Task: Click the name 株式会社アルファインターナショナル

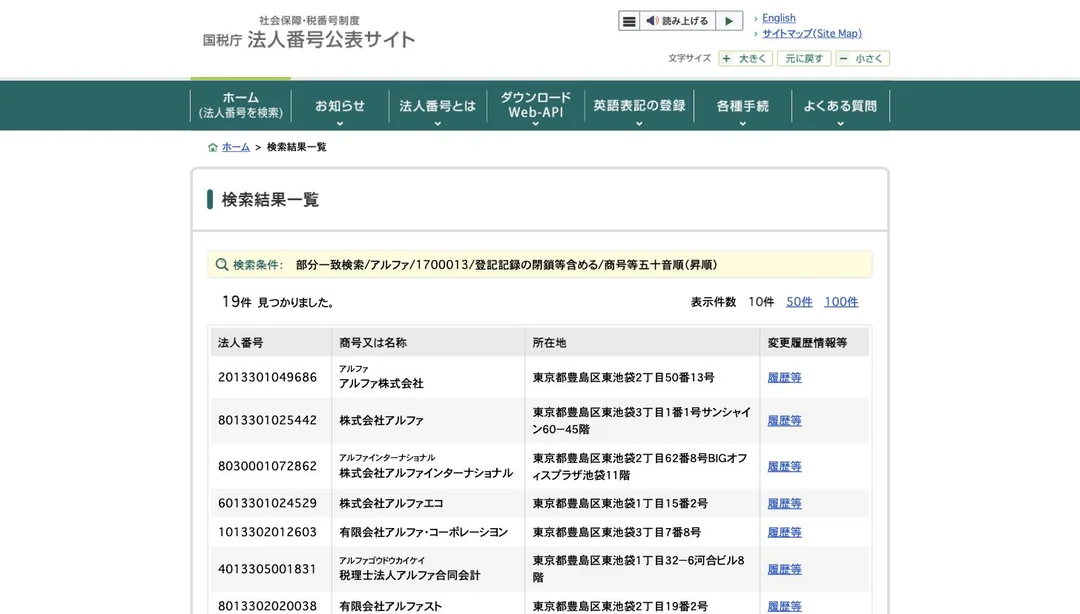Action: [426, 473]
